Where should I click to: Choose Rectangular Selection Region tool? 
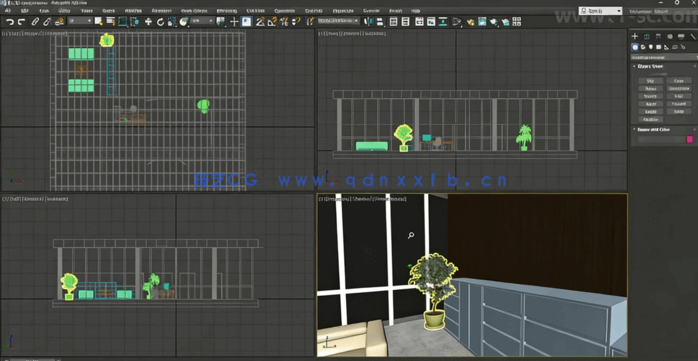point(122,21)
